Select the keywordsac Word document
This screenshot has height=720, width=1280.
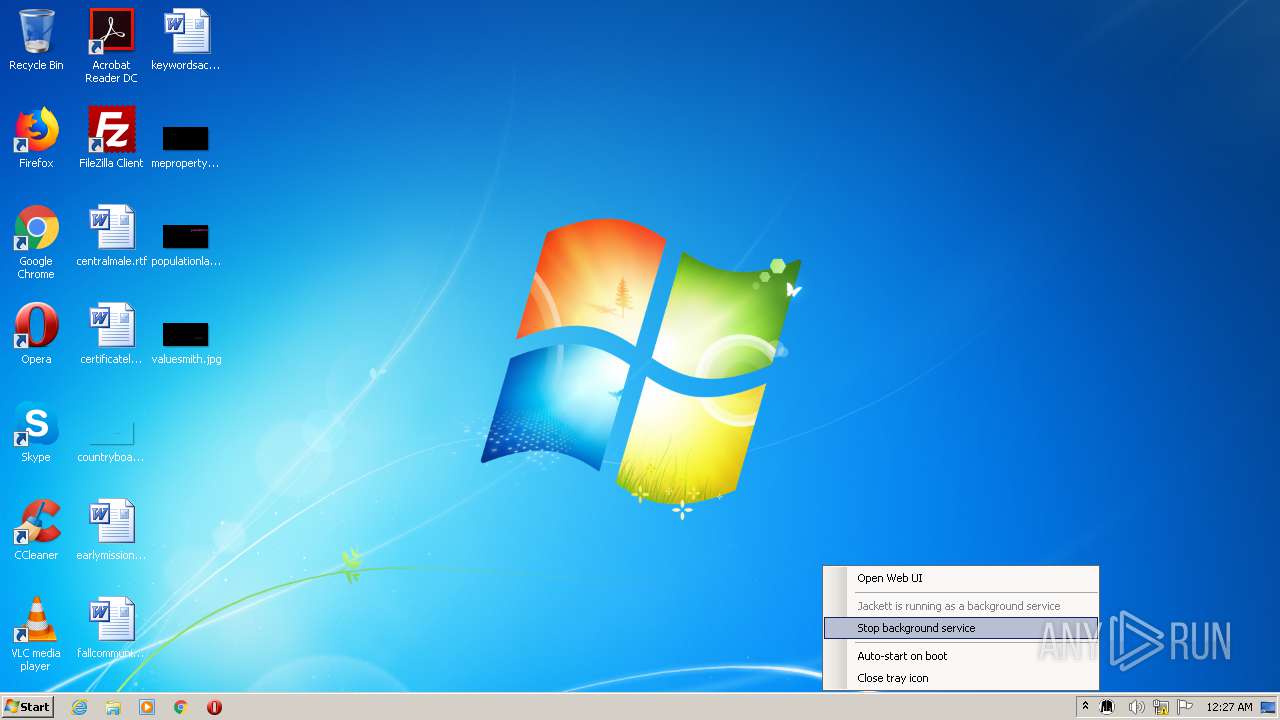point(186,40)
